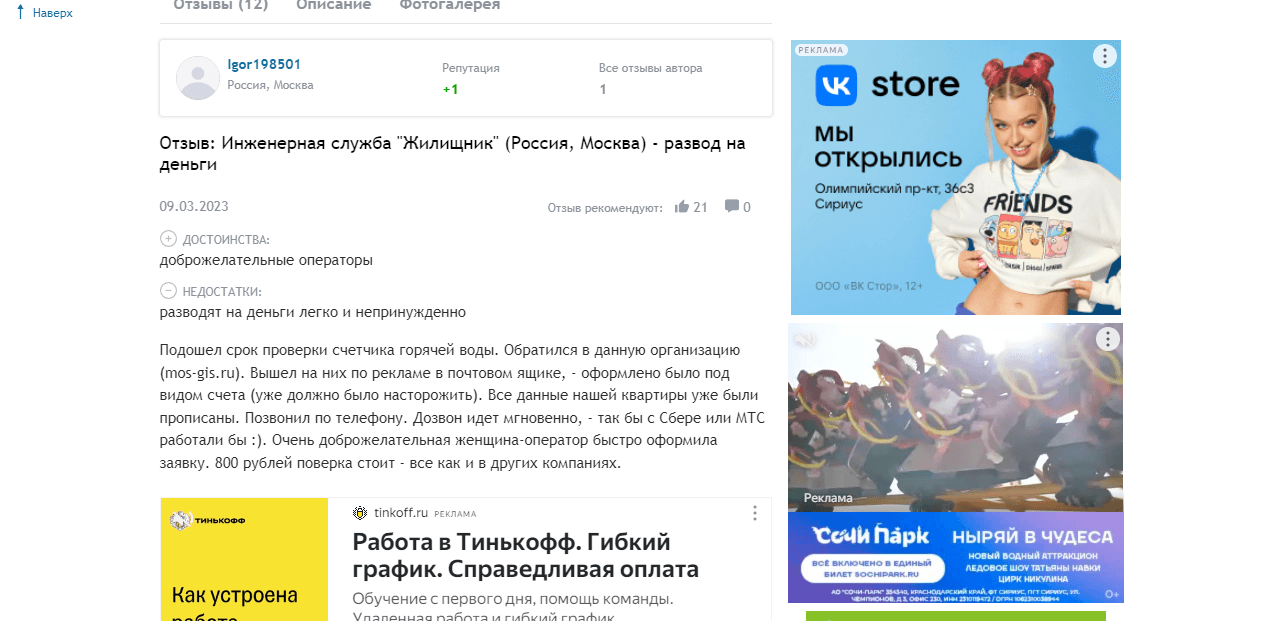Click the Tinkoff shield favicon in the ad
This screenshot has height=621, width=1283.
[358, 512]
